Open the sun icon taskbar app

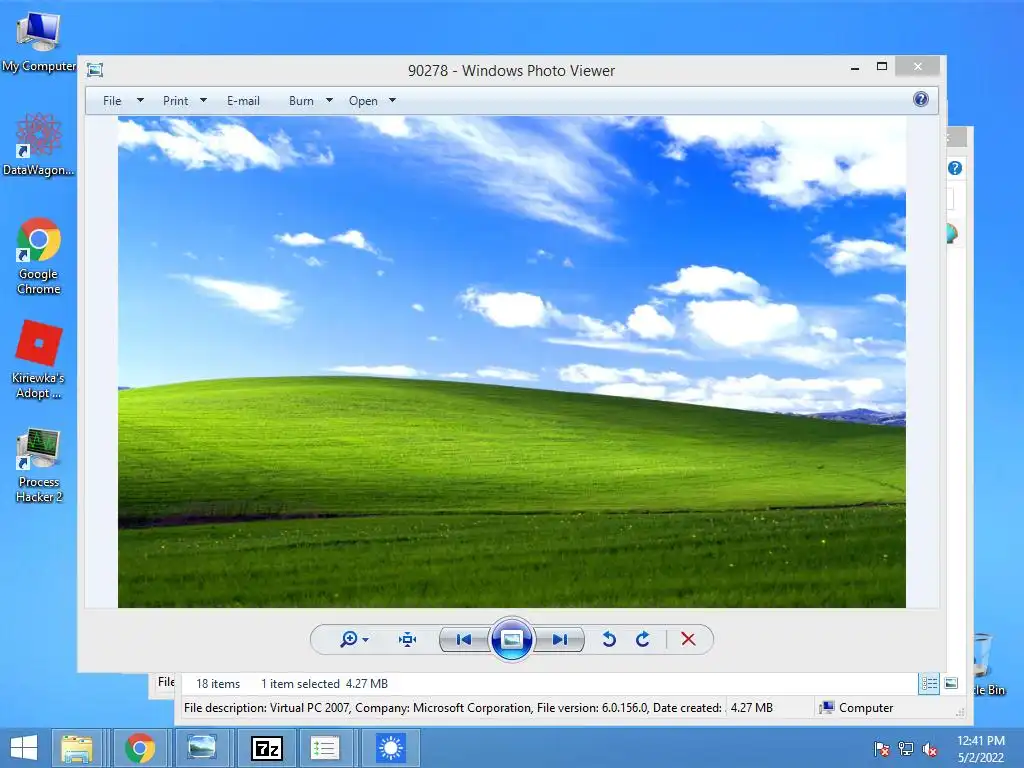click(x=391, y=748)
